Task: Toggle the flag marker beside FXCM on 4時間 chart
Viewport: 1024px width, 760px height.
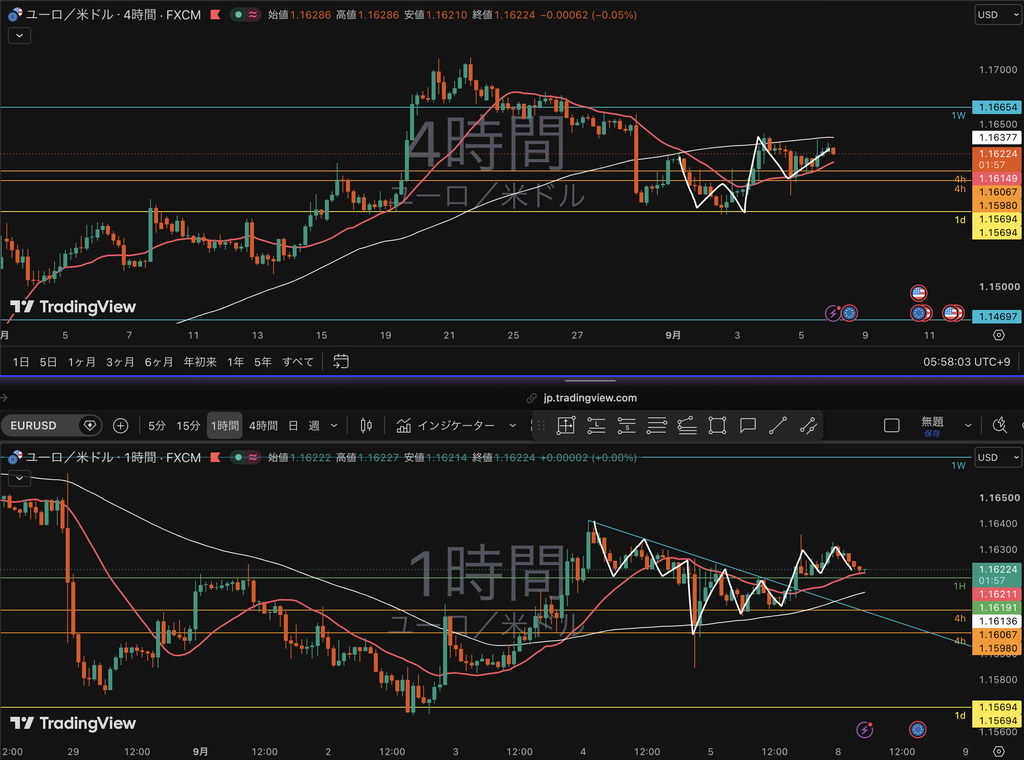Action: 215,14
